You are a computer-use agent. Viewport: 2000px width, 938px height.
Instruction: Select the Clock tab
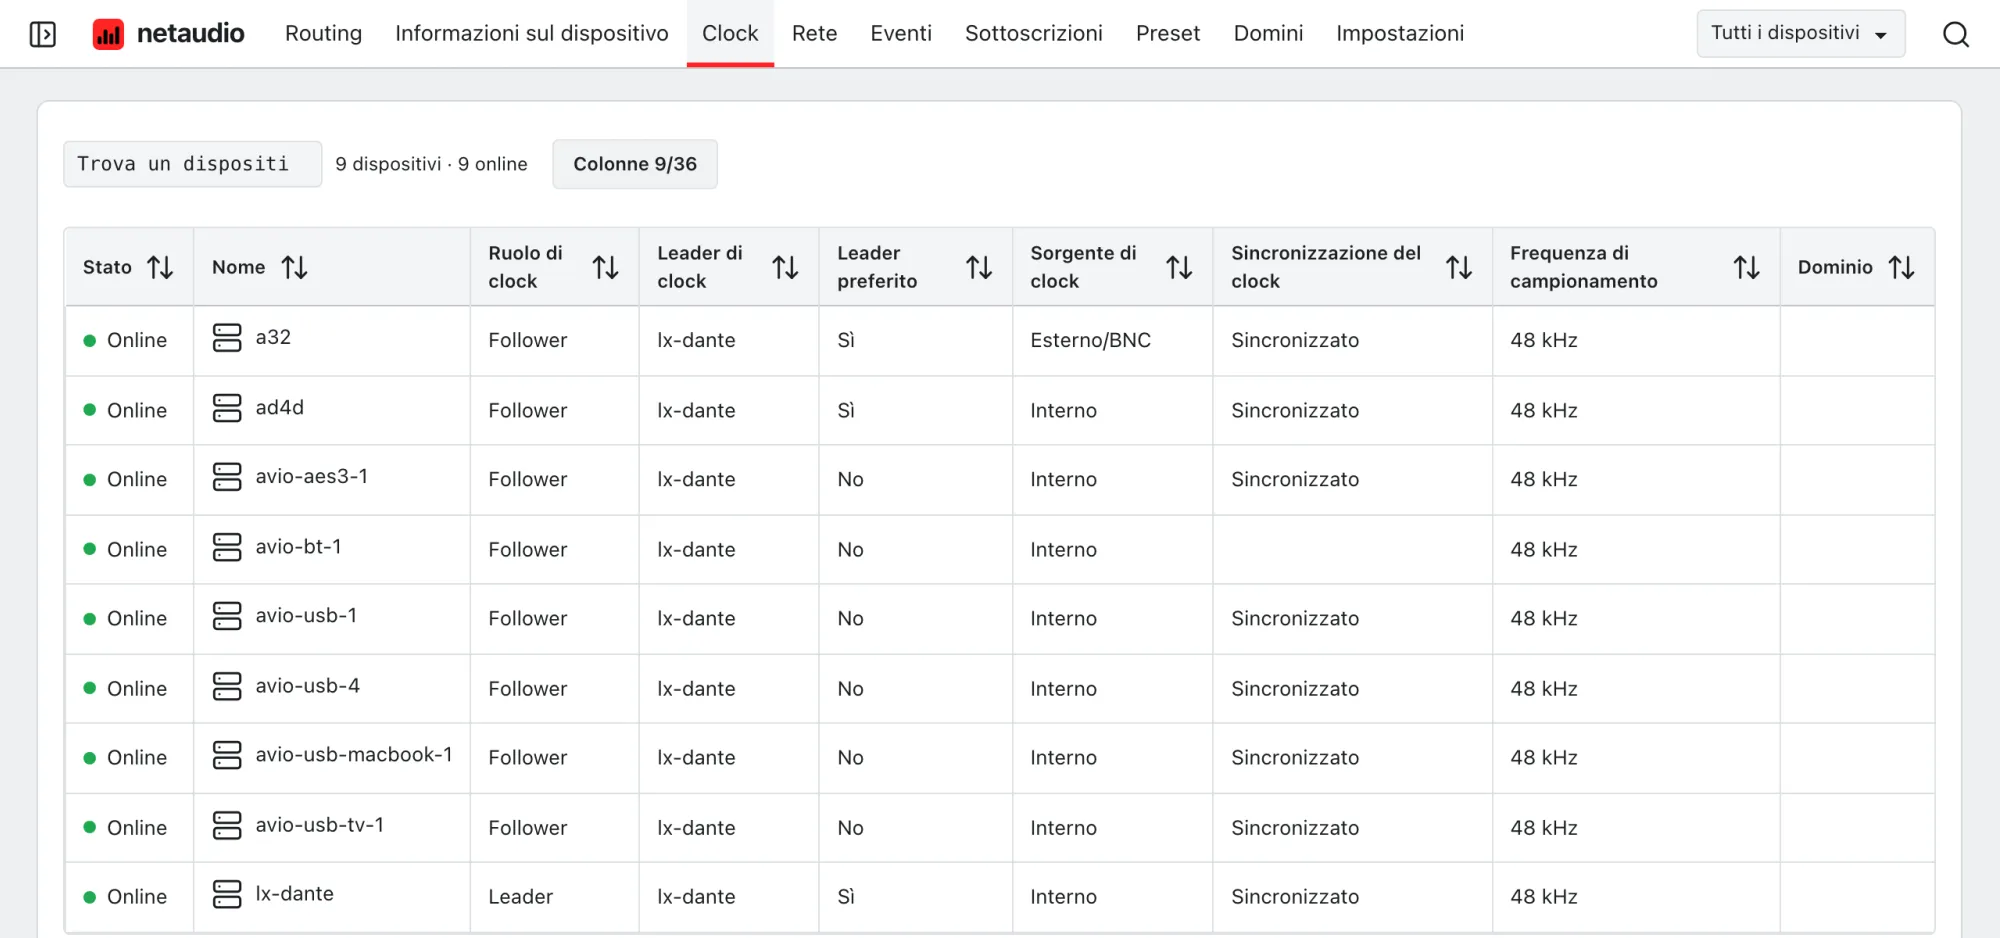pos(730,33)
